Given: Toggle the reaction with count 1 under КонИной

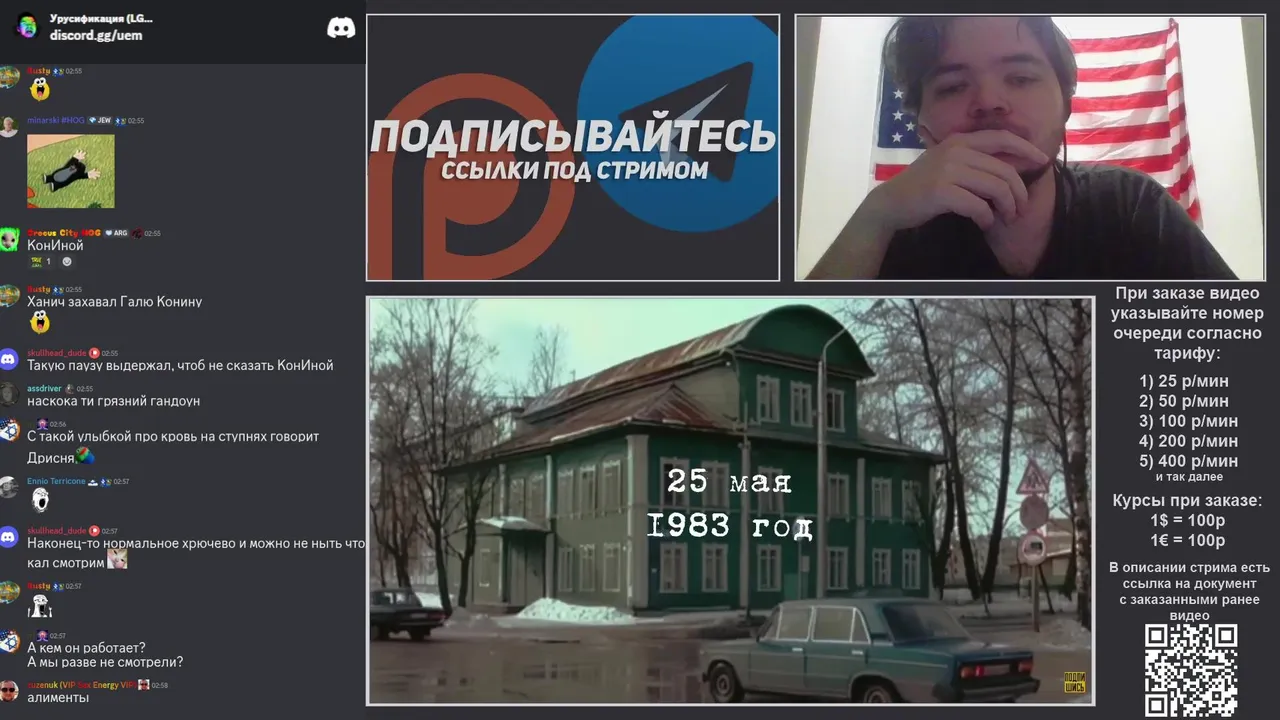Looking at the screenshot, I should coord(42,262).
